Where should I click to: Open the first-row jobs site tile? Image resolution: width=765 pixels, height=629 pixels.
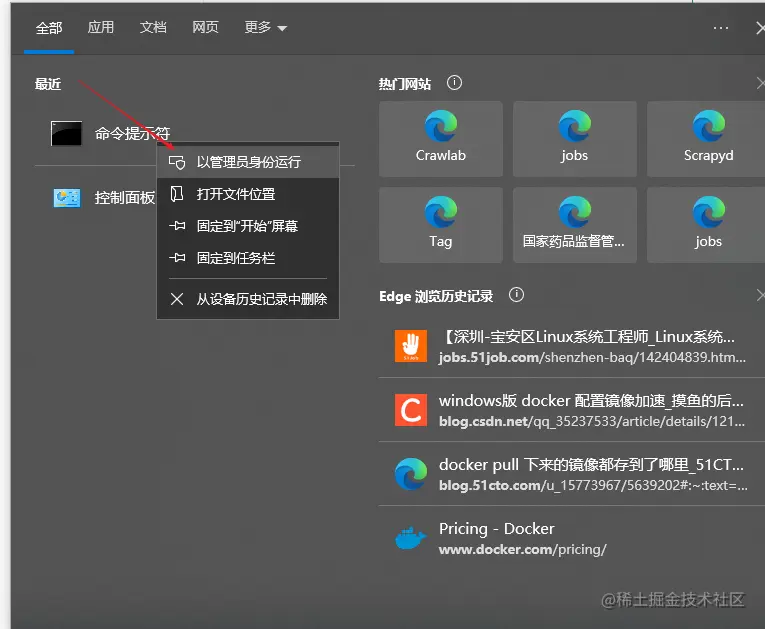[x=575, y=139]
